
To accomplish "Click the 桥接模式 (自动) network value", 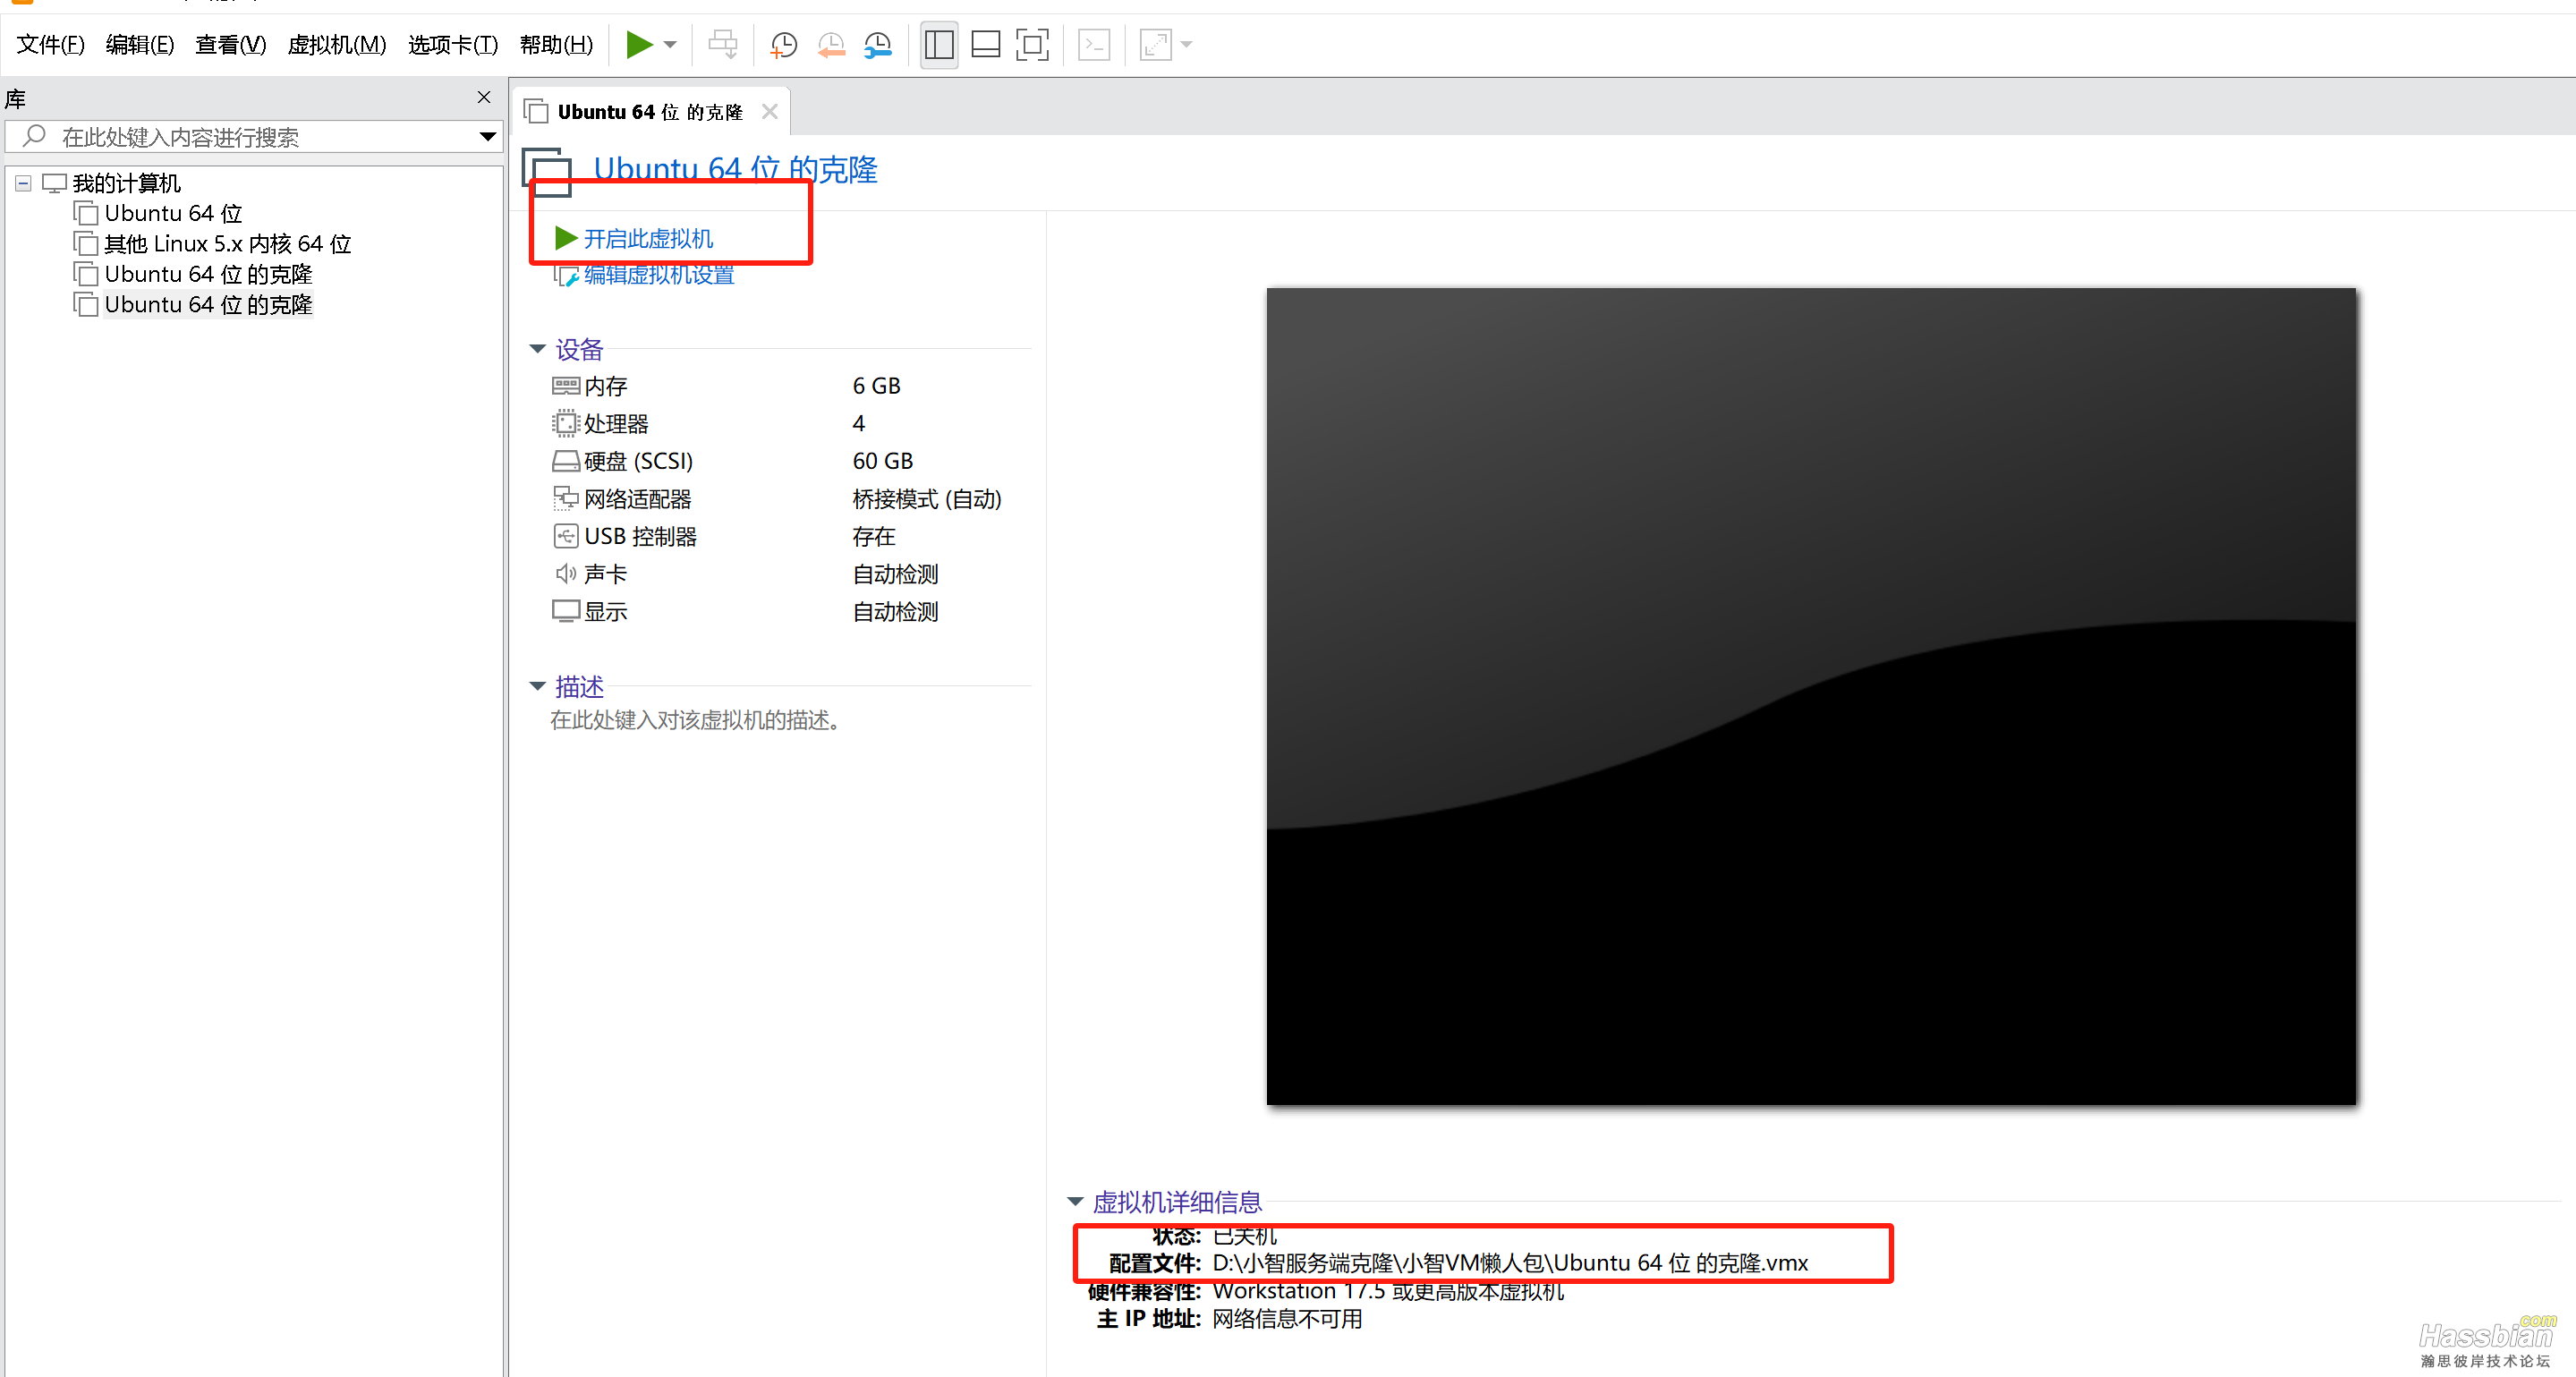I will tap(927, 499).
